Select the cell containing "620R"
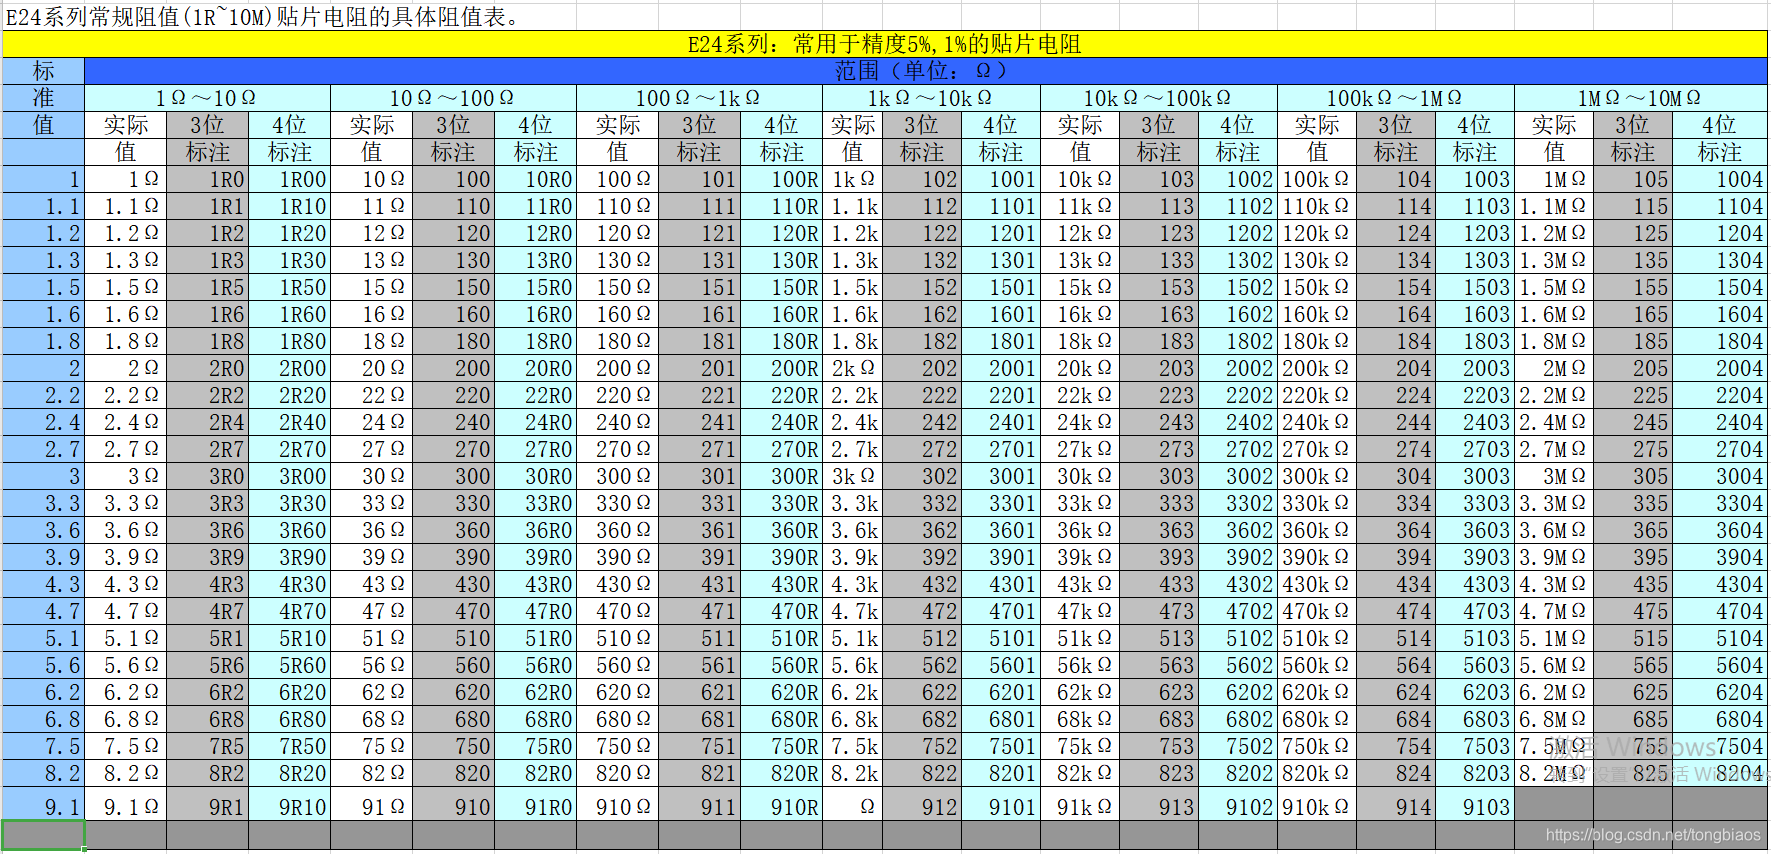The image size is (1771, 854). (x=781, y=692)
